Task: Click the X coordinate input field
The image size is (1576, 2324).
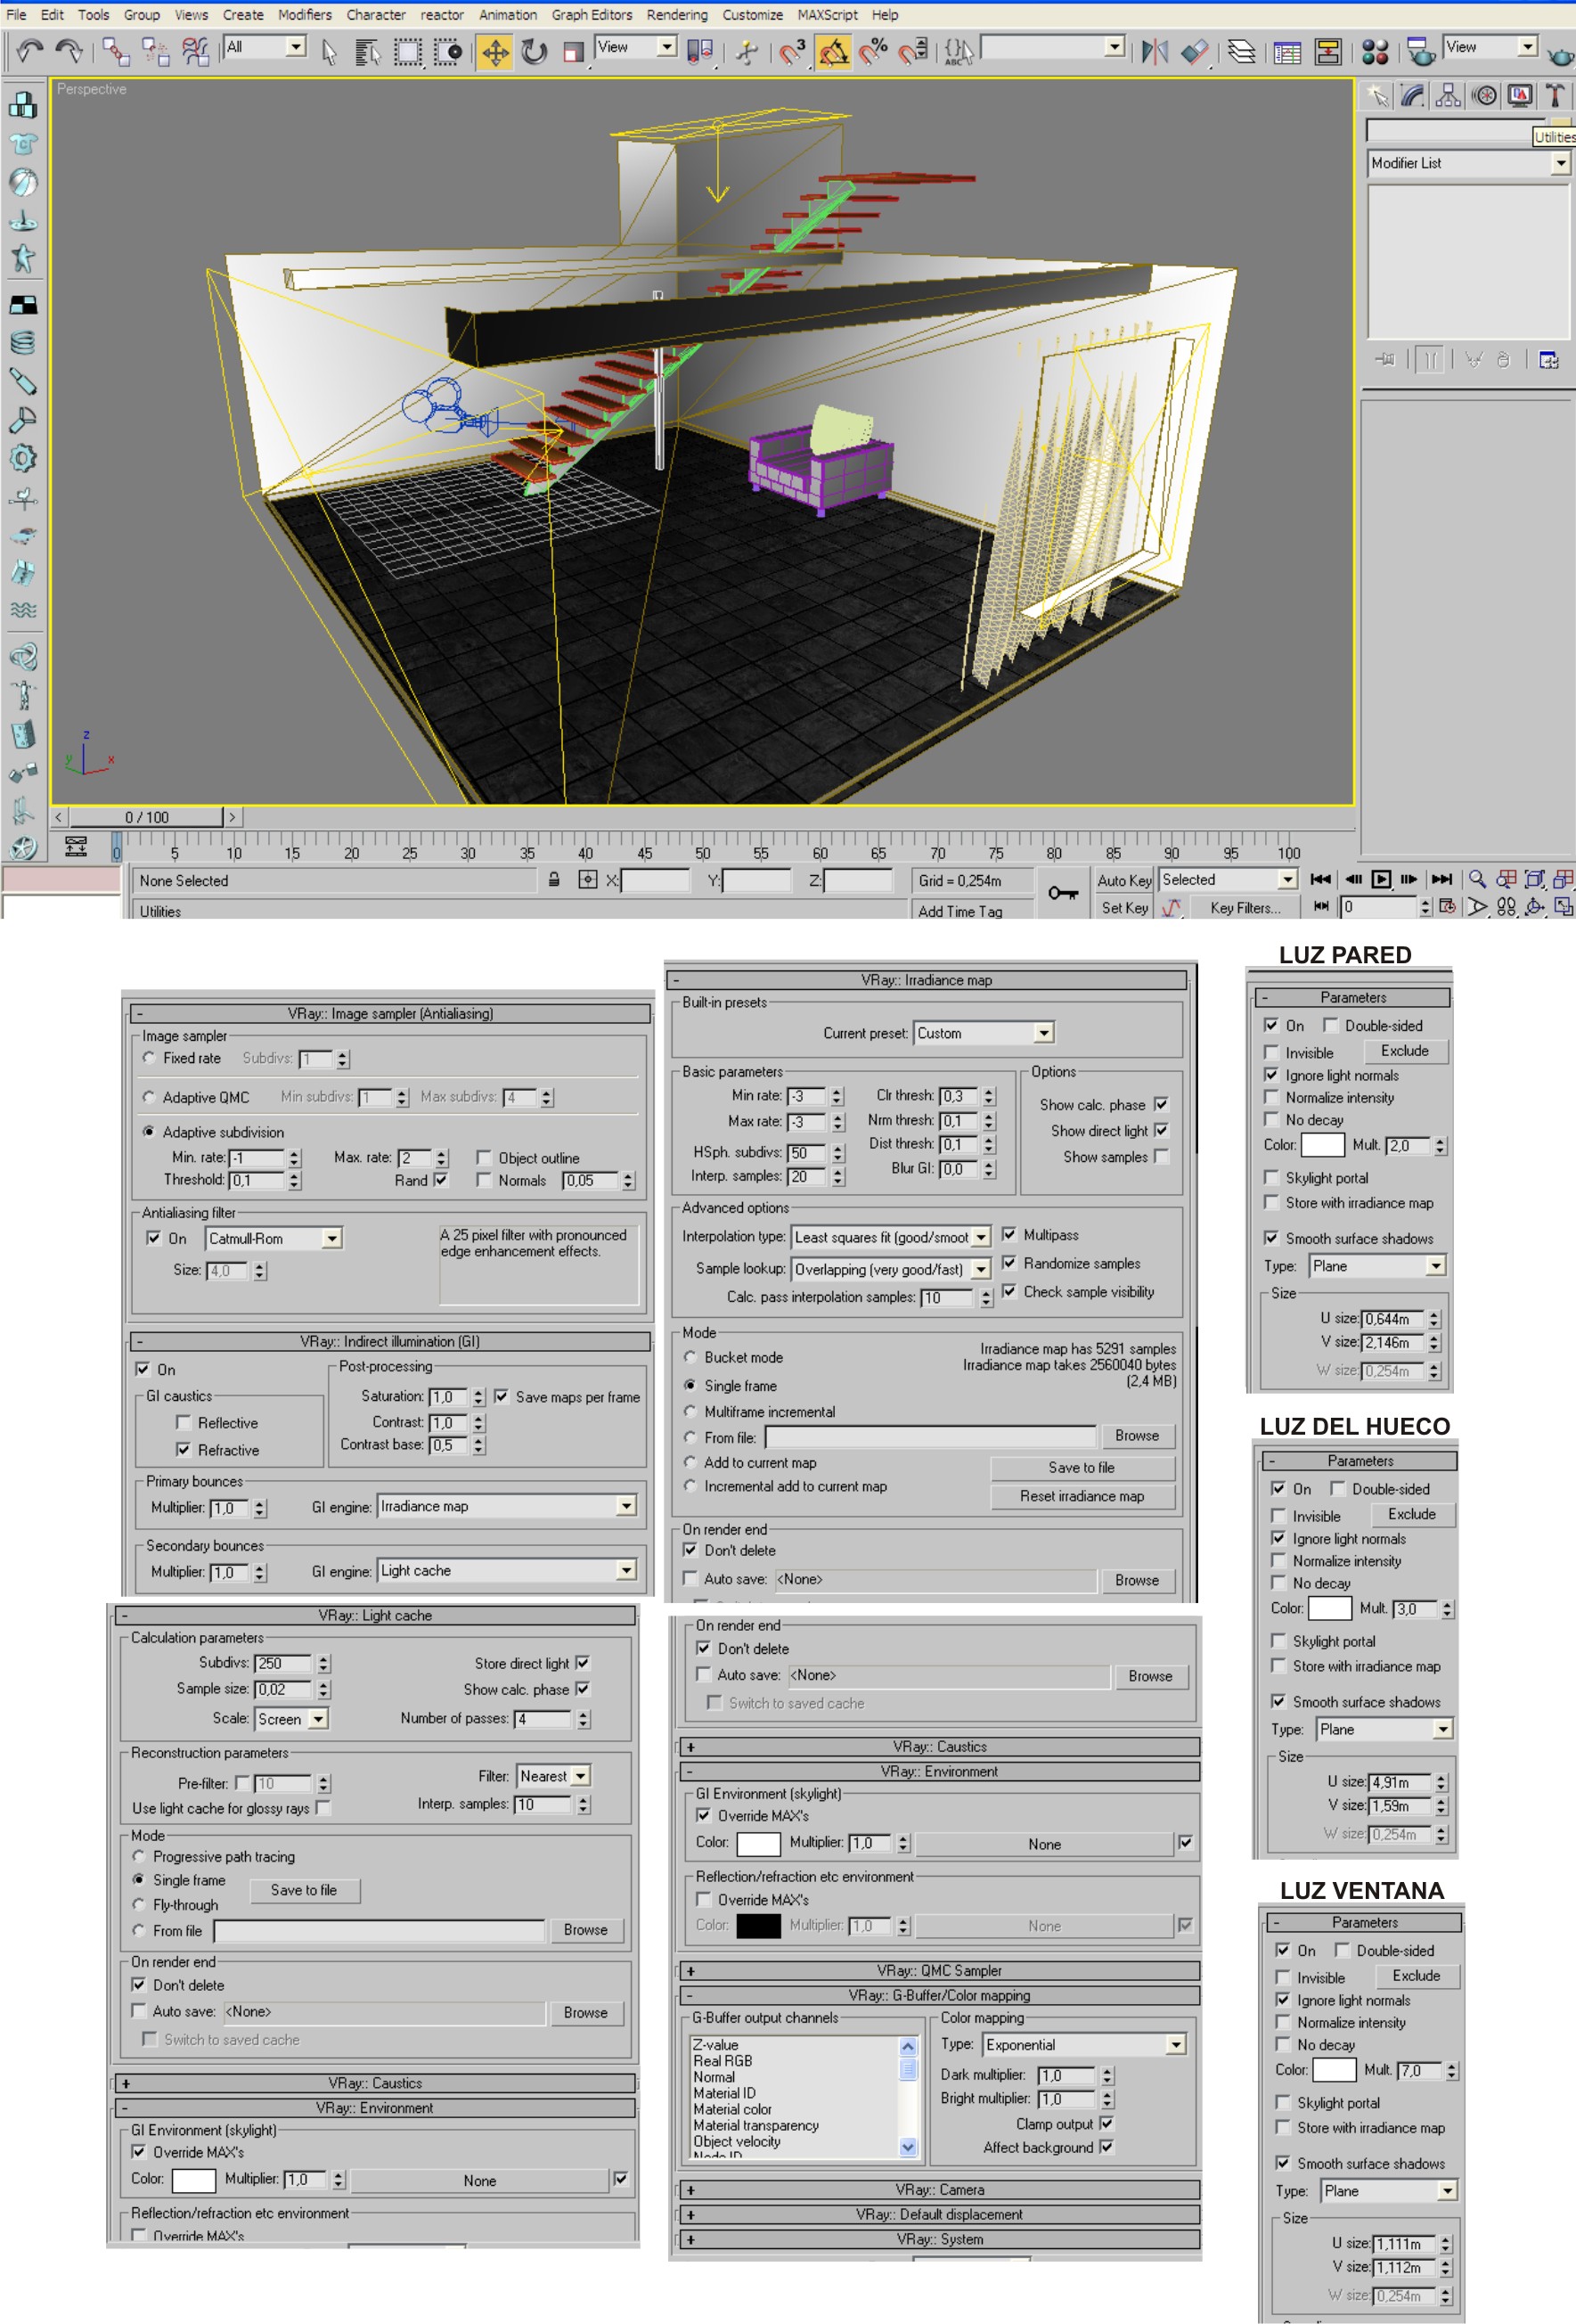Action: (x=655, y=880)
